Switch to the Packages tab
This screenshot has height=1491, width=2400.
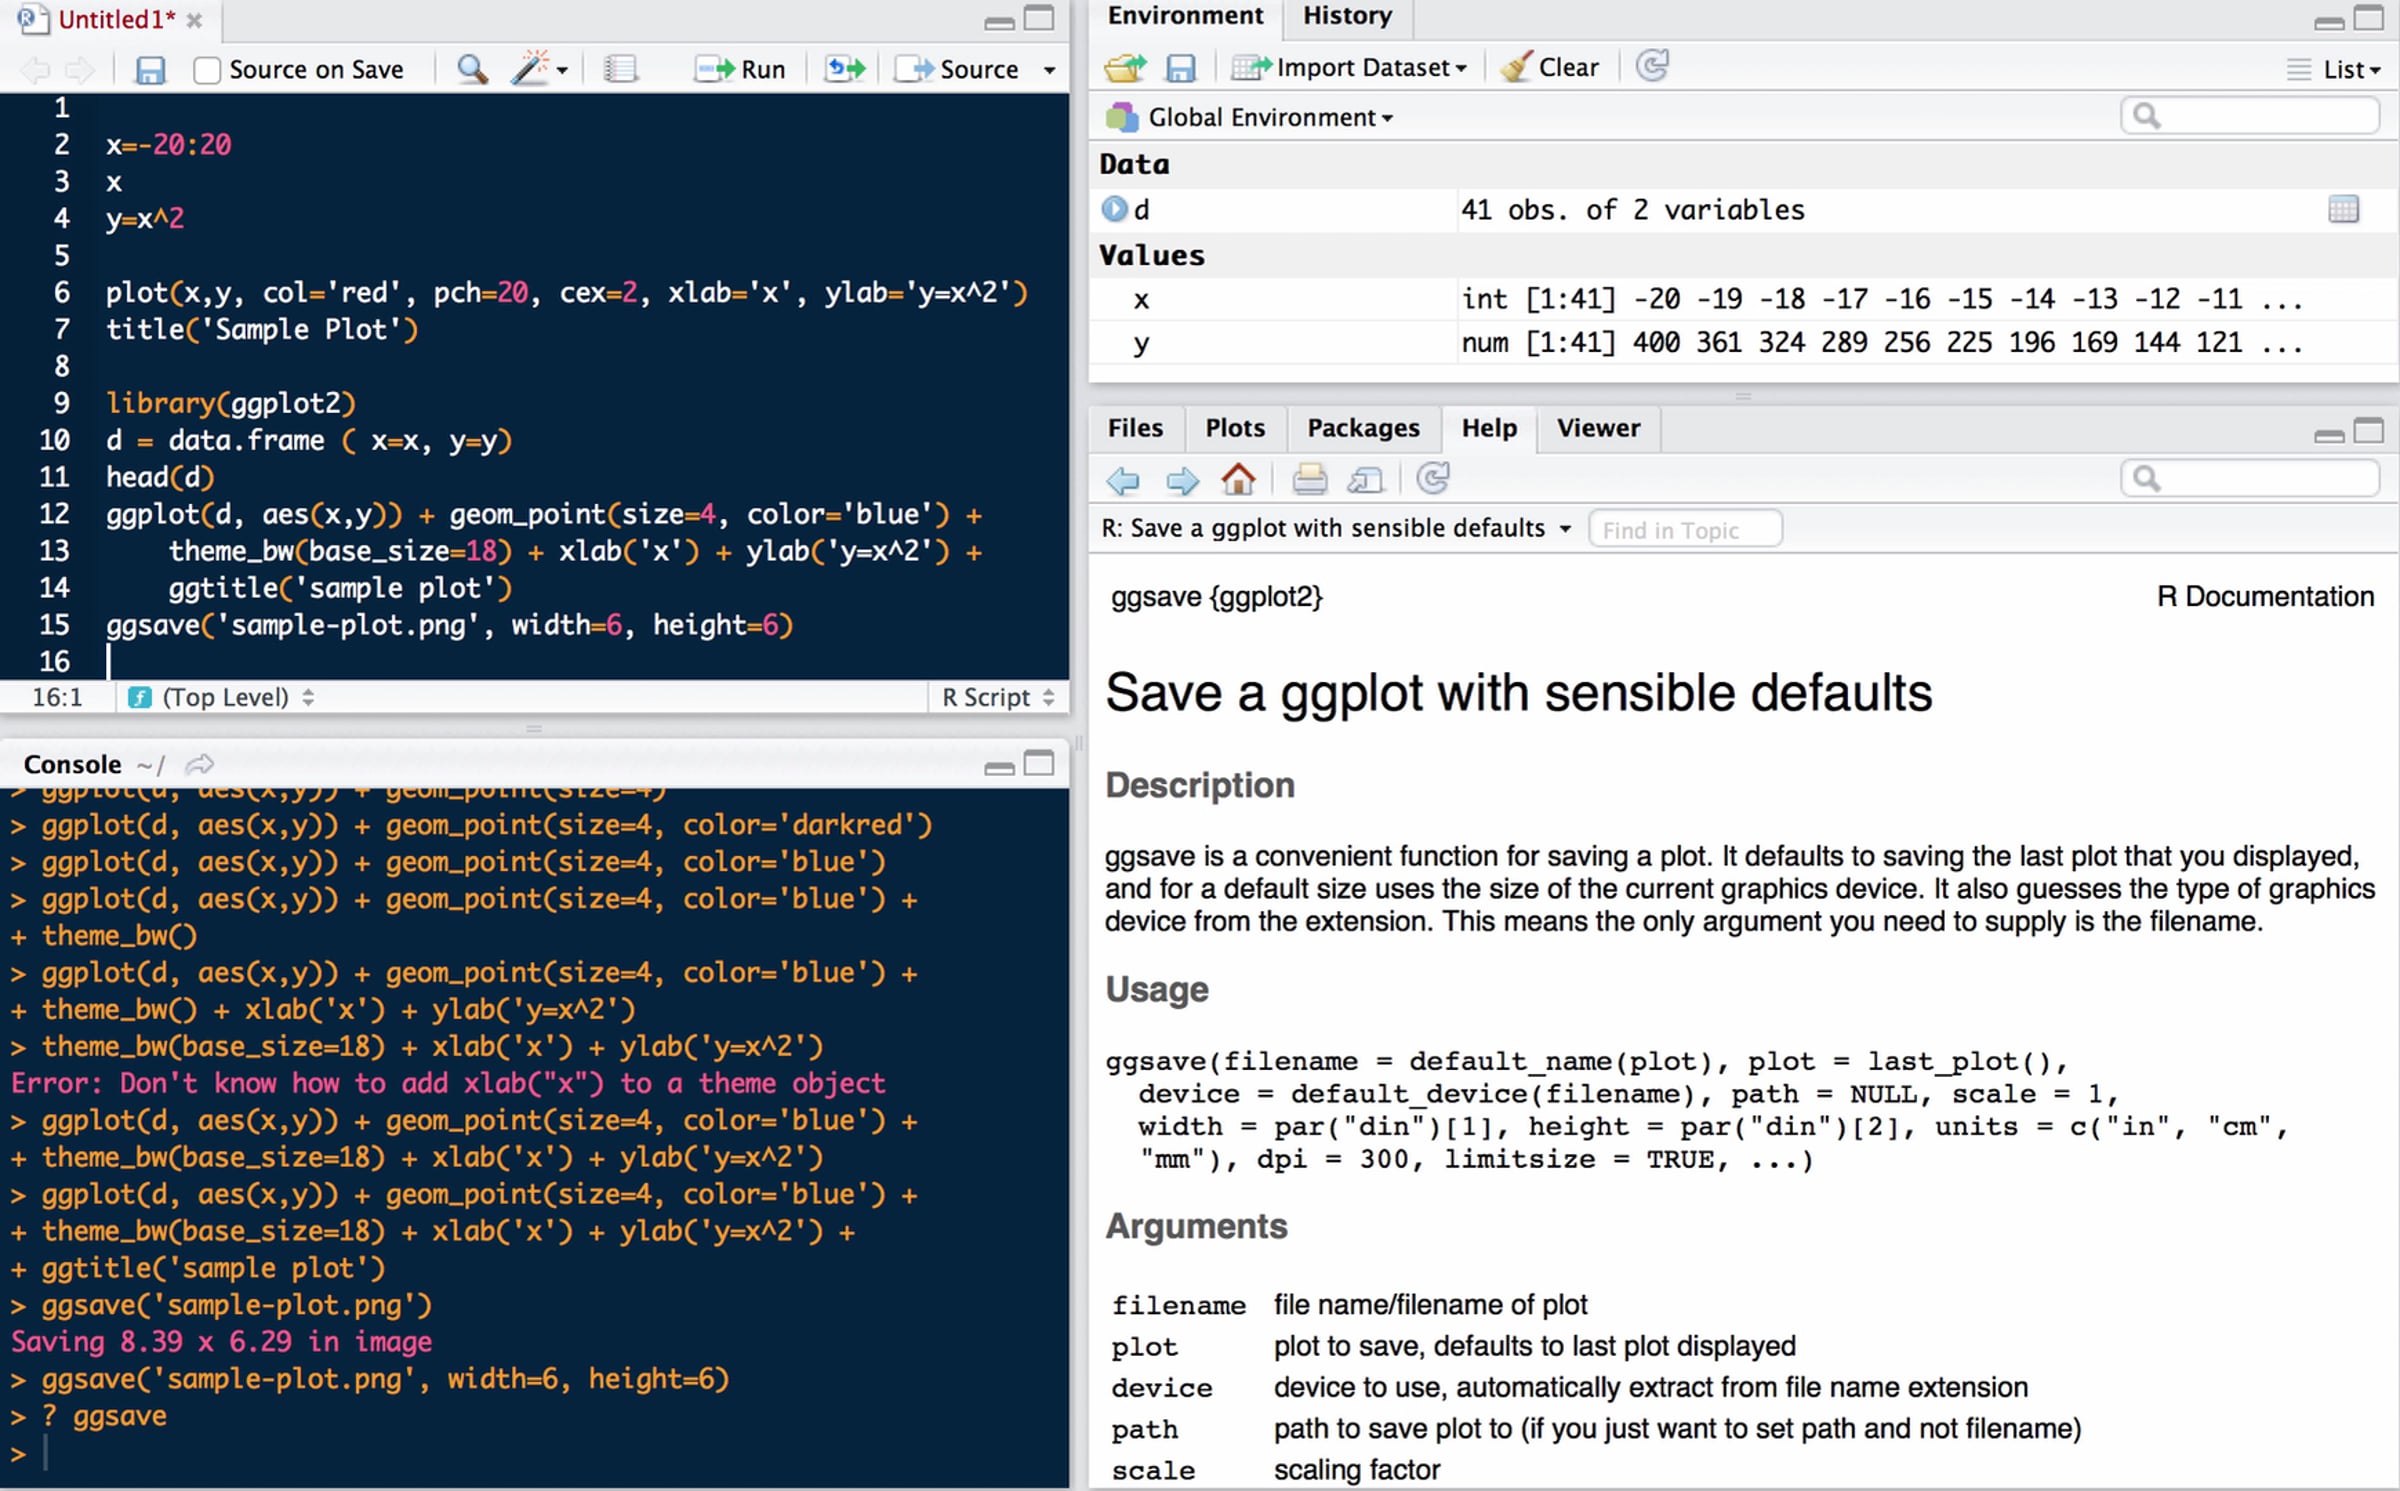(1363, 428)
